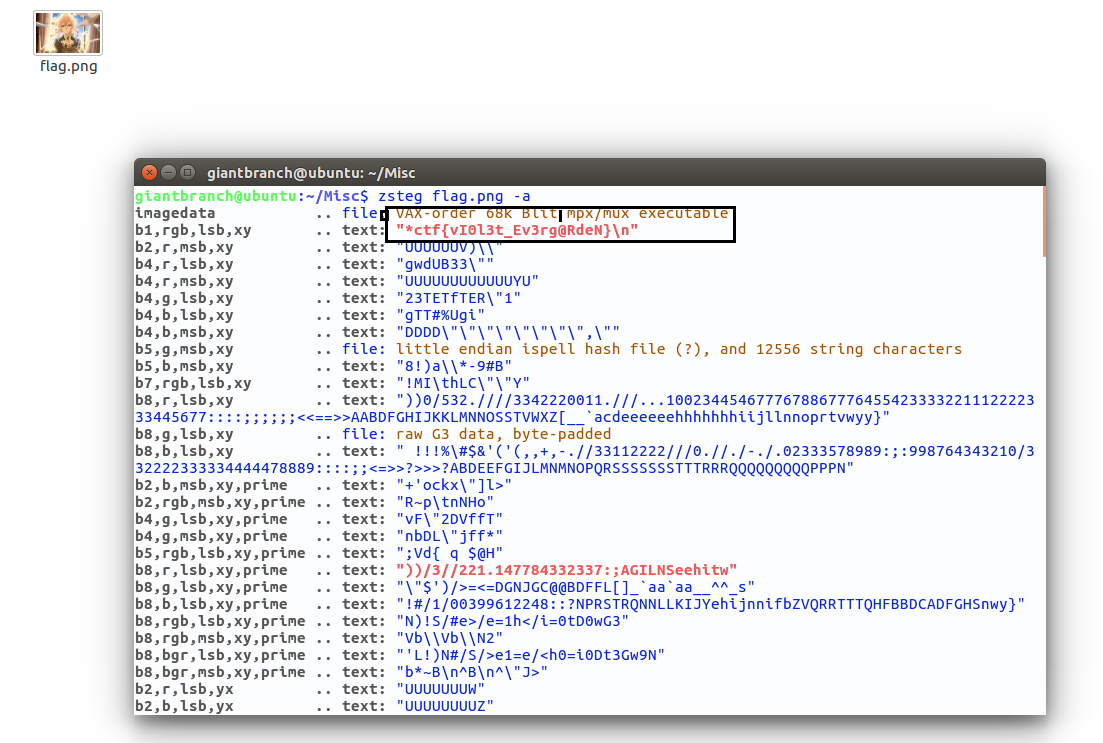Click the little endian ispell hash file text

pos(679,349)
